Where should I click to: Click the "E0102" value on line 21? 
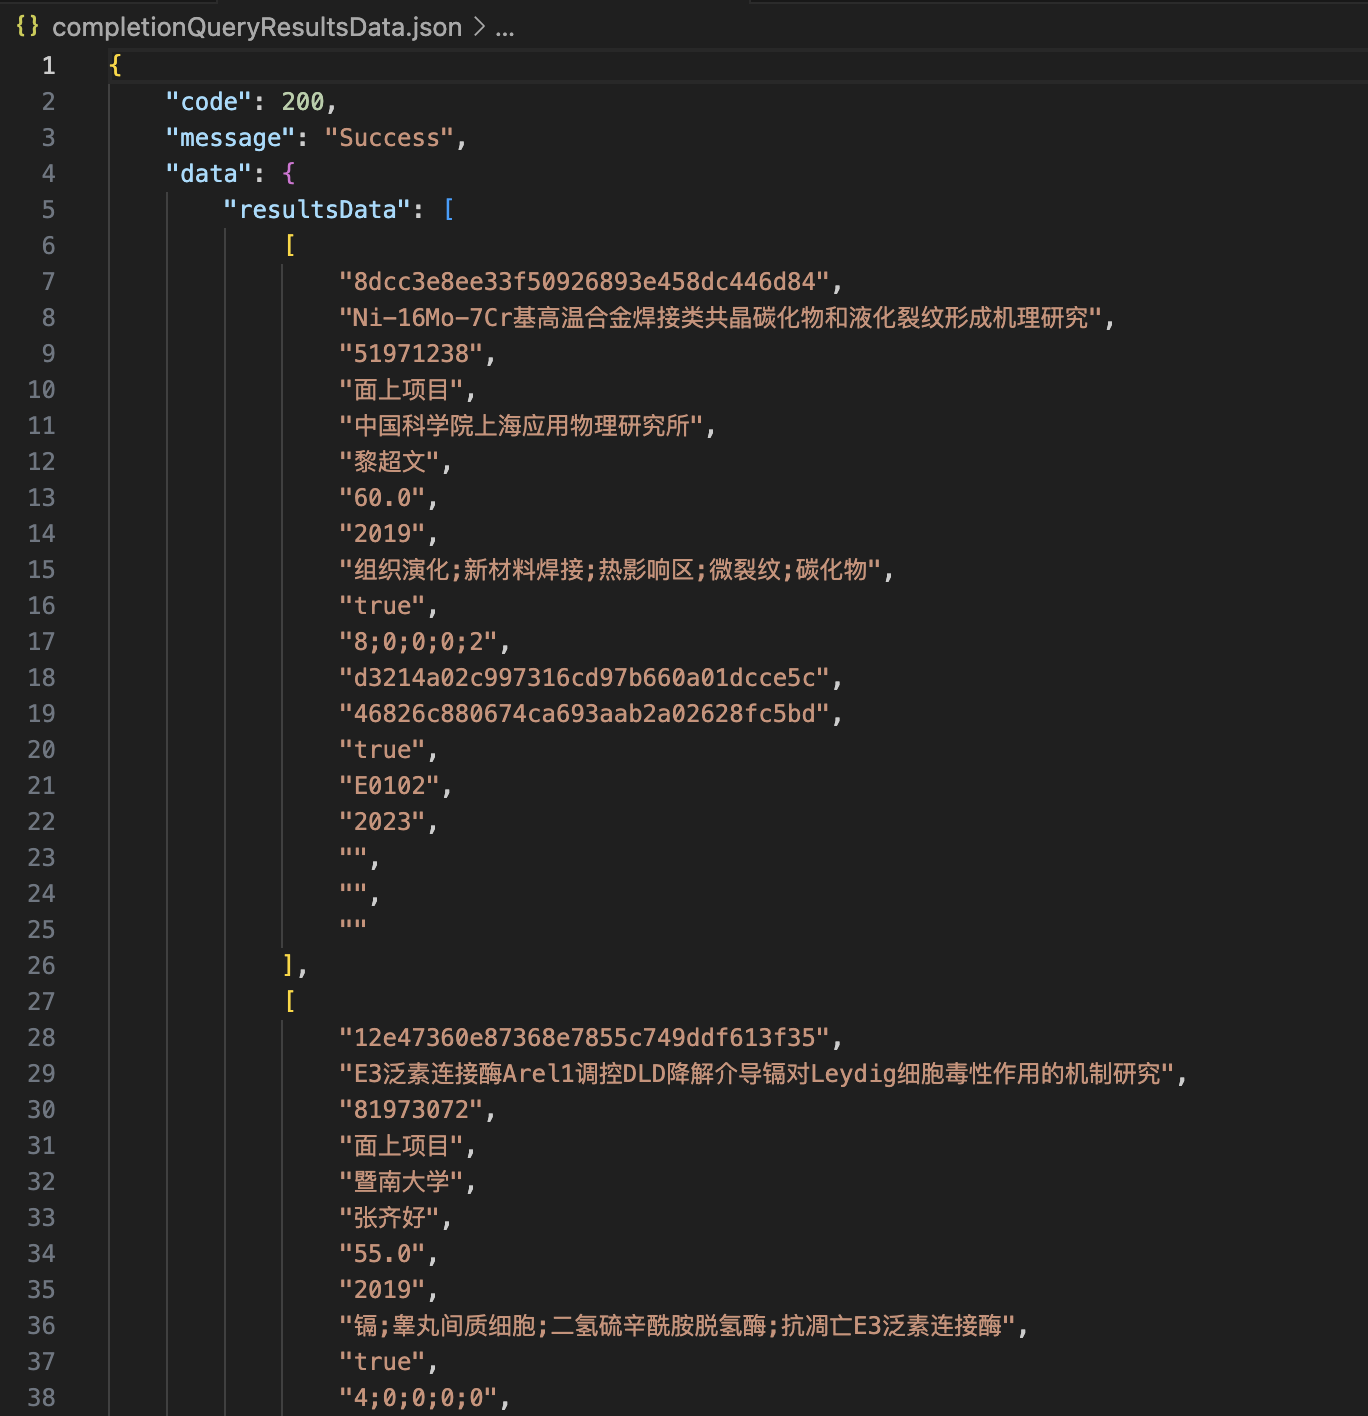390,785
